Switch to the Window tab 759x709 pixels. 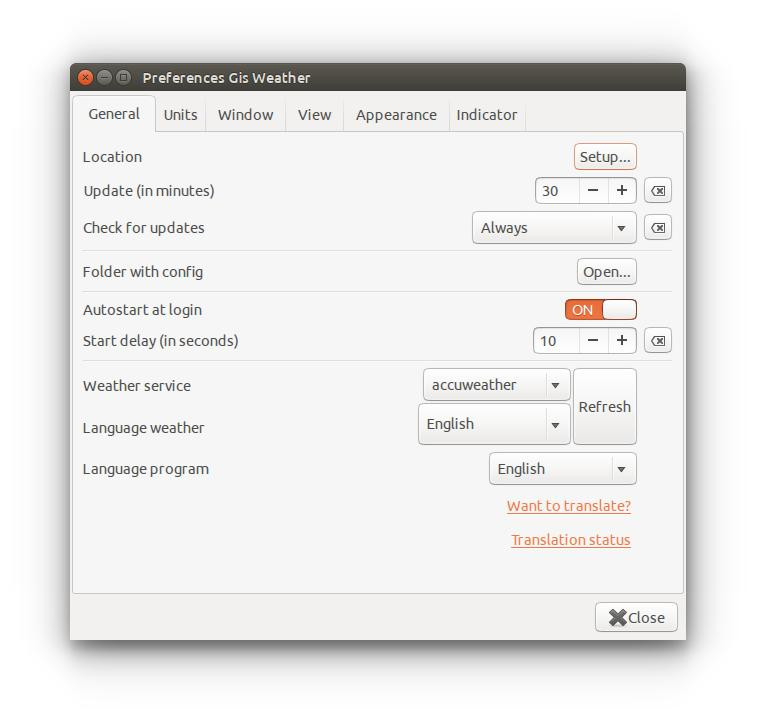[245, 115]
